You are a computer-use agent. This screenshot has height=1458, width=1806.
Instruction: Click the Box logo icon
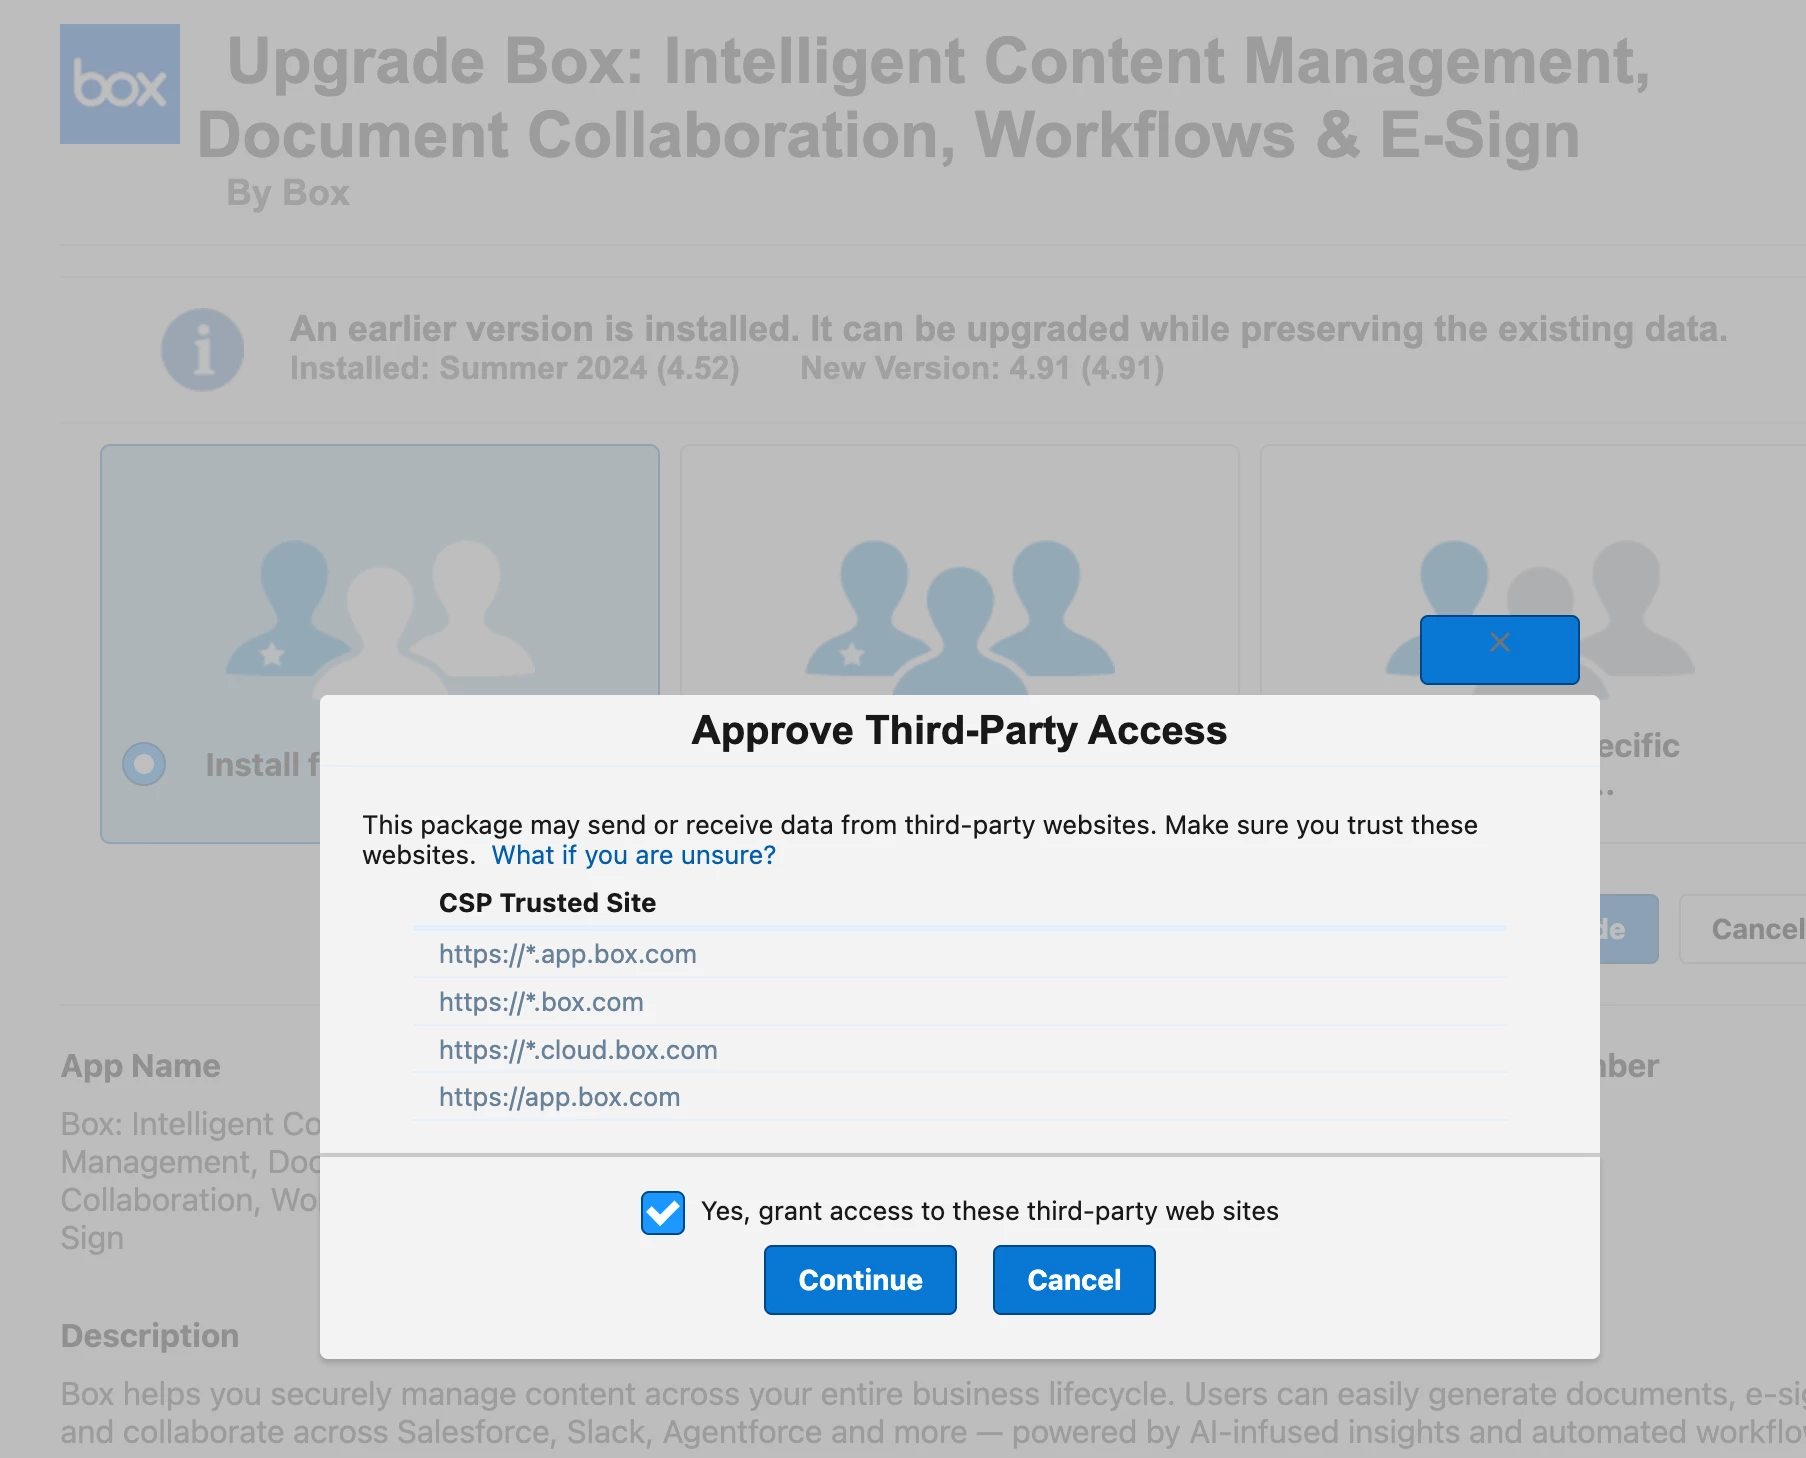[x=120, y=84]
